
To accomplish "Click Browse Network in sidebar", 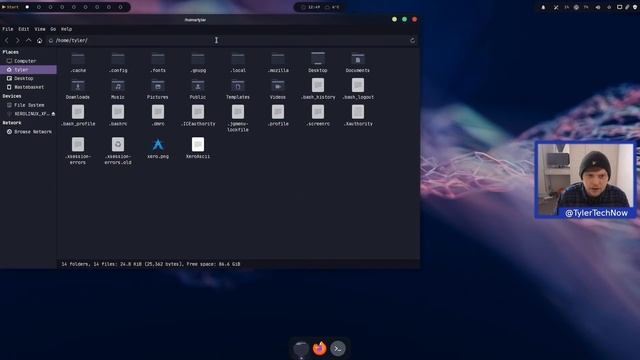I will (x=28, y=132).
